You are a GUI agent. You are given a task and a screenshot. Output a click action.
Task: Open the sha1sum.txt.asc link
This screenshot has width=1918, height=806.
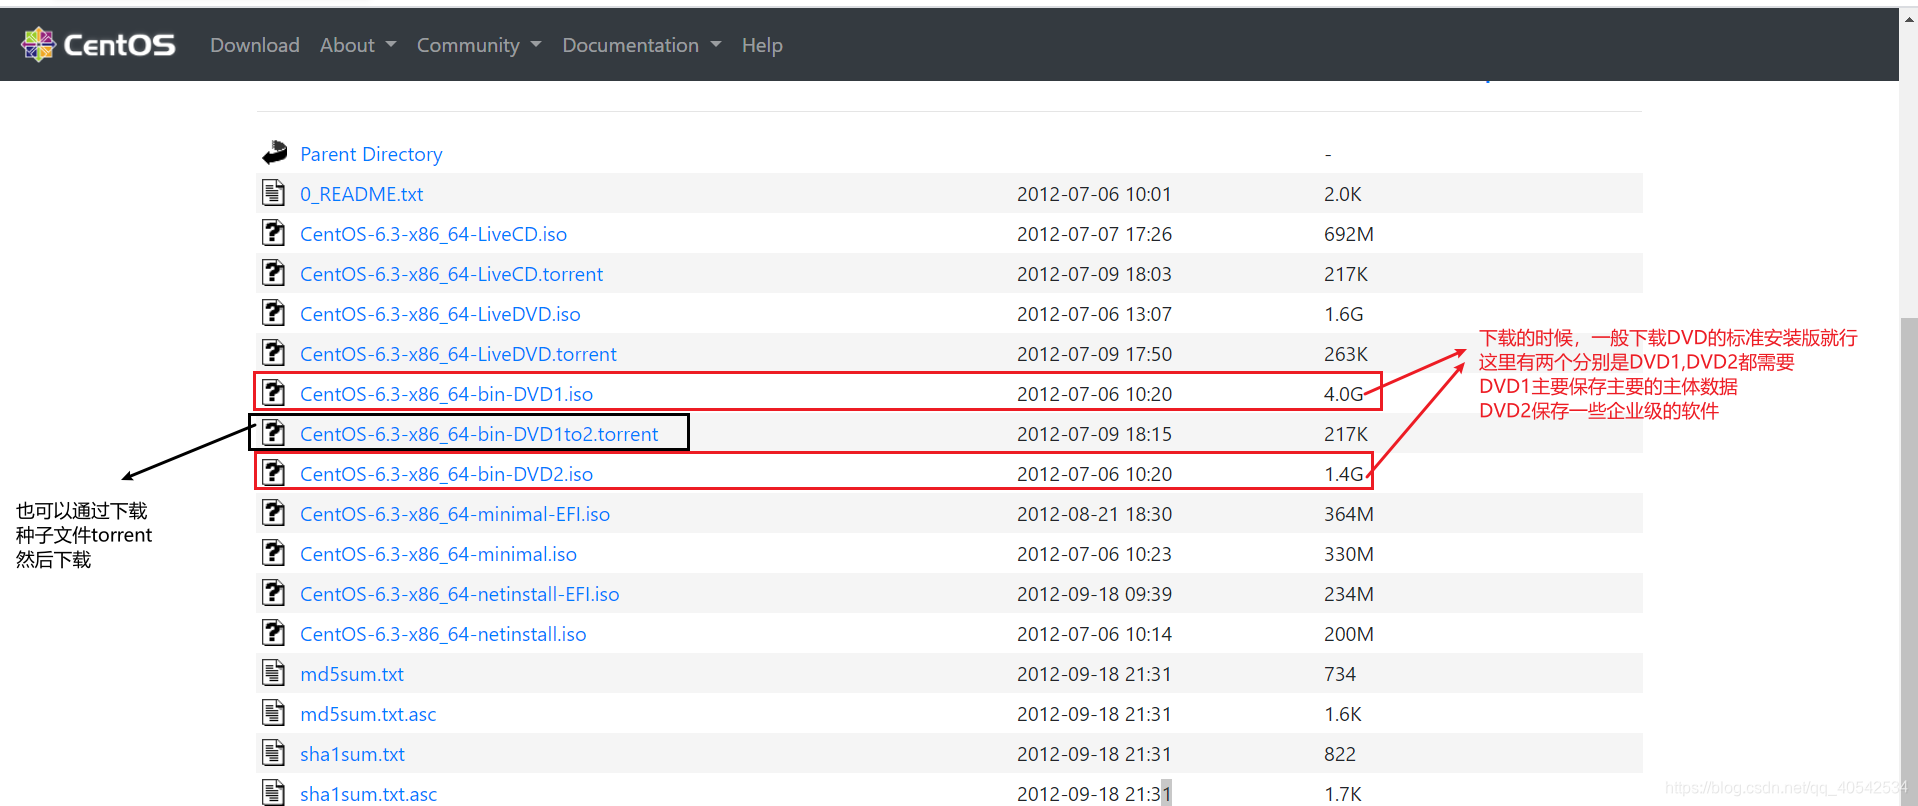click(x=368, y=794)
